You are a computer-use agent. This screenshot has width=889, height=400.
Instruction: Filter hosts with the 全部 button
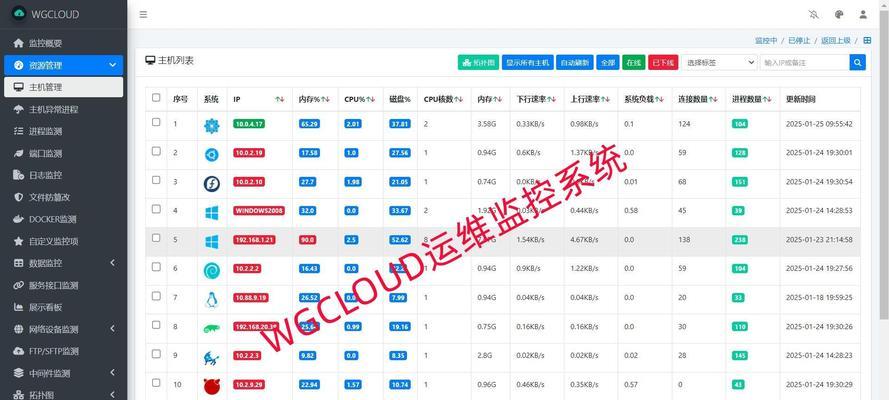[x=608, y=62]
